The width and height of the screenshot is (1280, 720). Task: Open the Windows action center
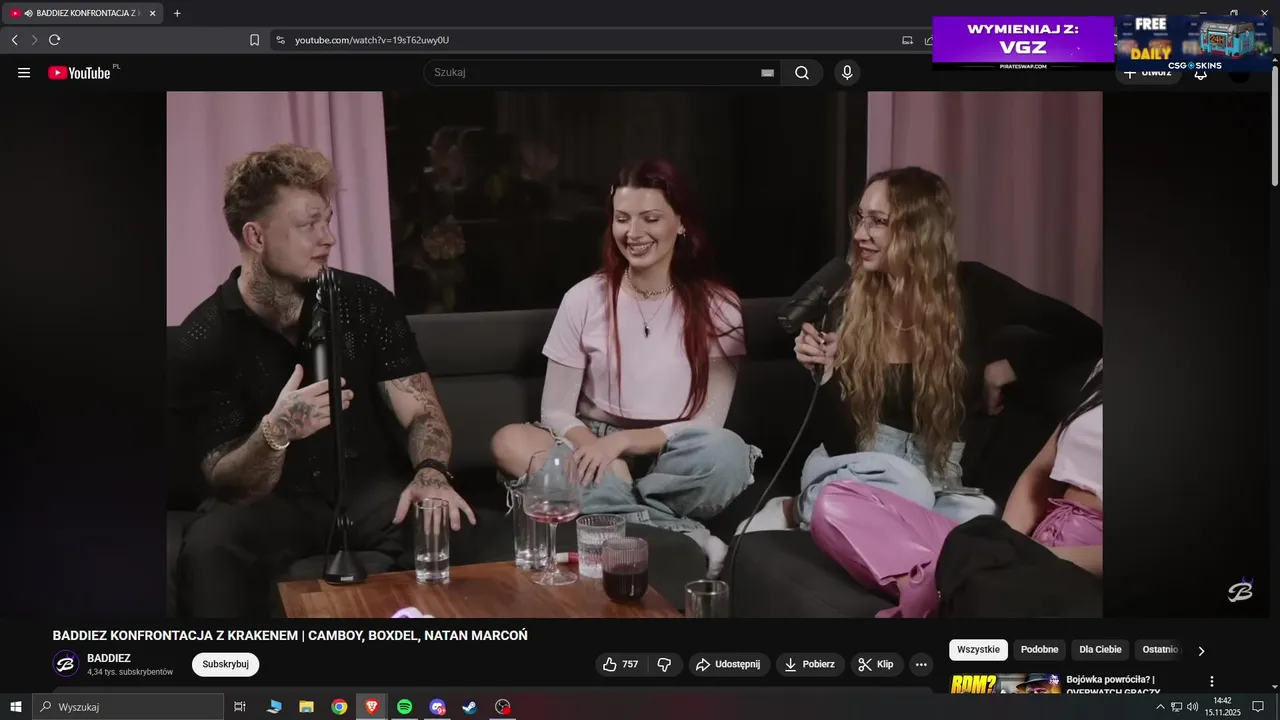(1258, 707)
